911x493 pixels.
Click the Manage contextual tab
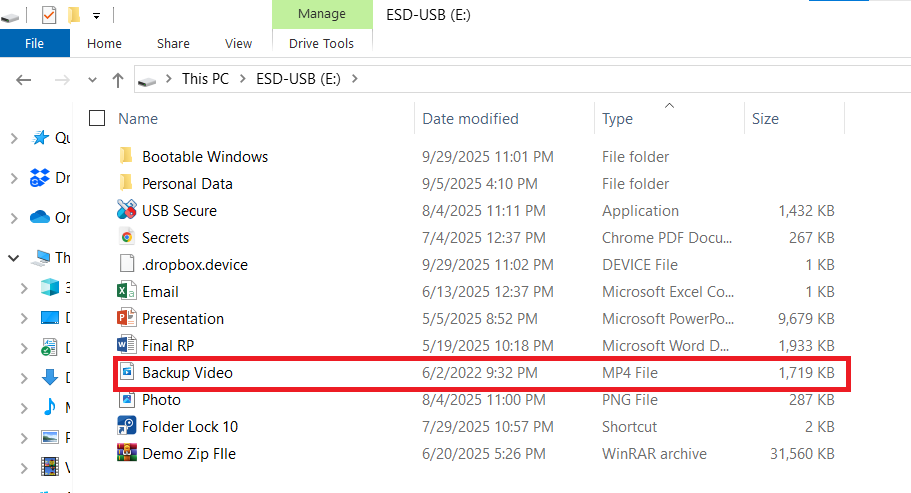322,14
